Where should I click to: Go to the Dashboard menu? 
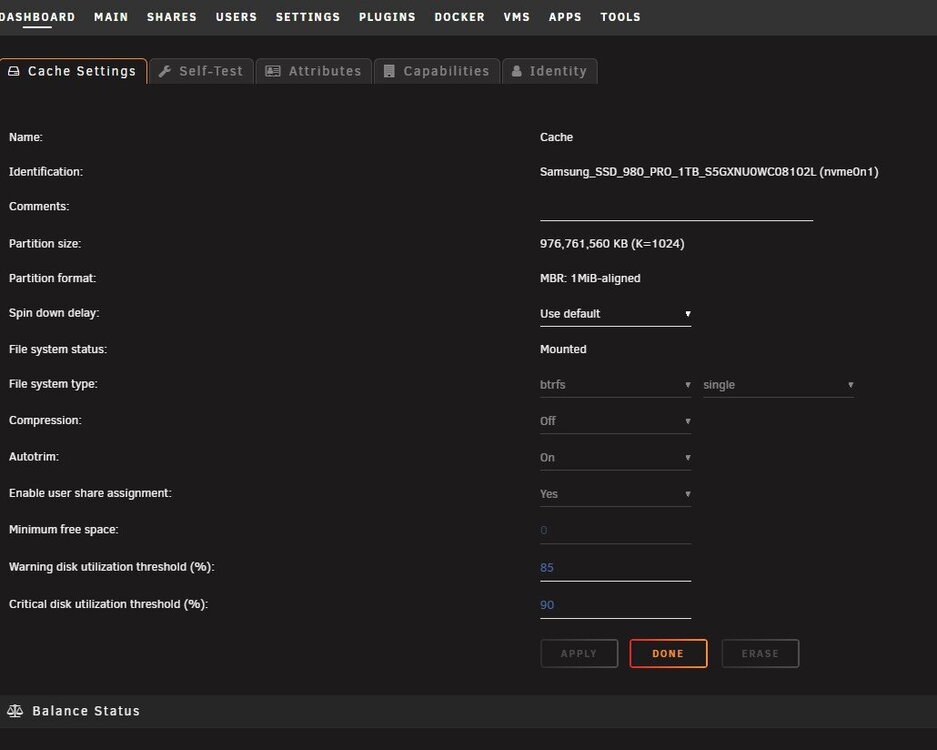pyautogui.click(x=37, y=17)
